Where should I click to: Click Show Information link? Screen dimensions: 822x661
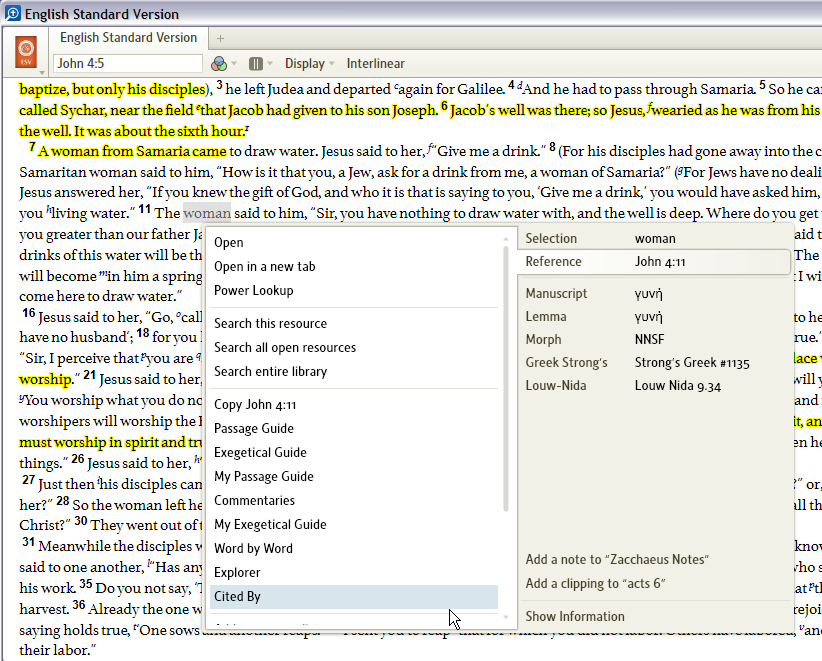575,616
